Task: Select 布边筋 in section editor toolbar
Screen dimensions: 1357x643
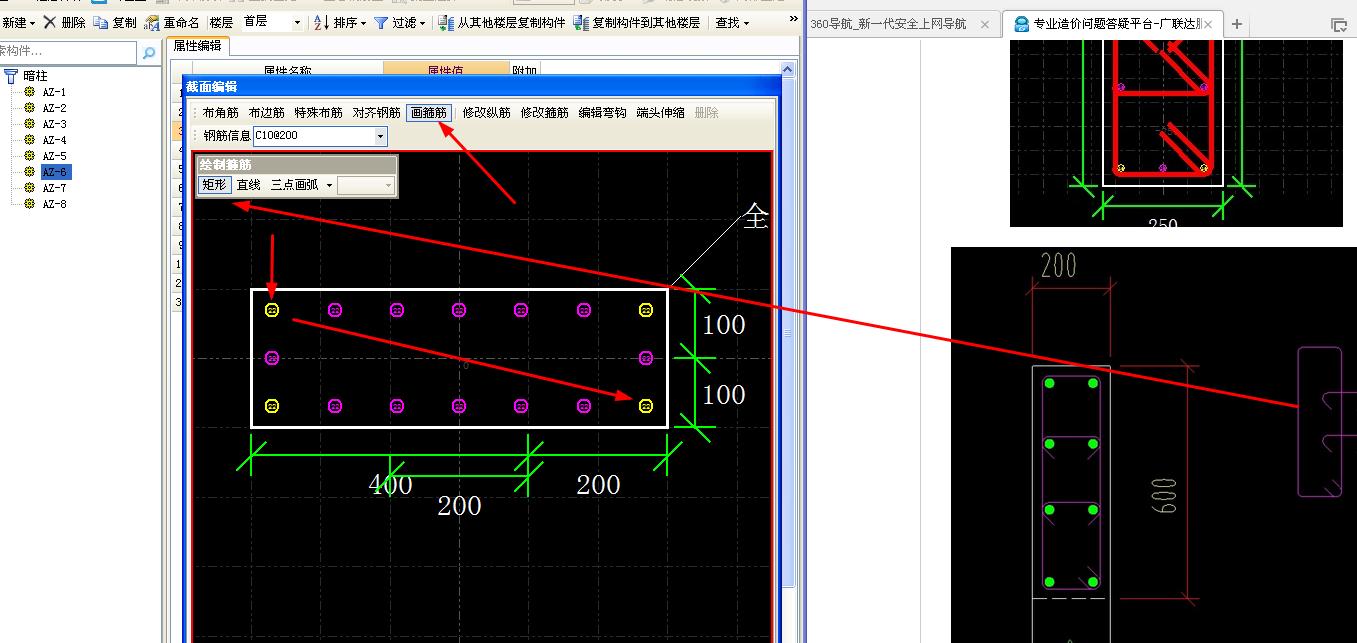Action: point(267,113)
